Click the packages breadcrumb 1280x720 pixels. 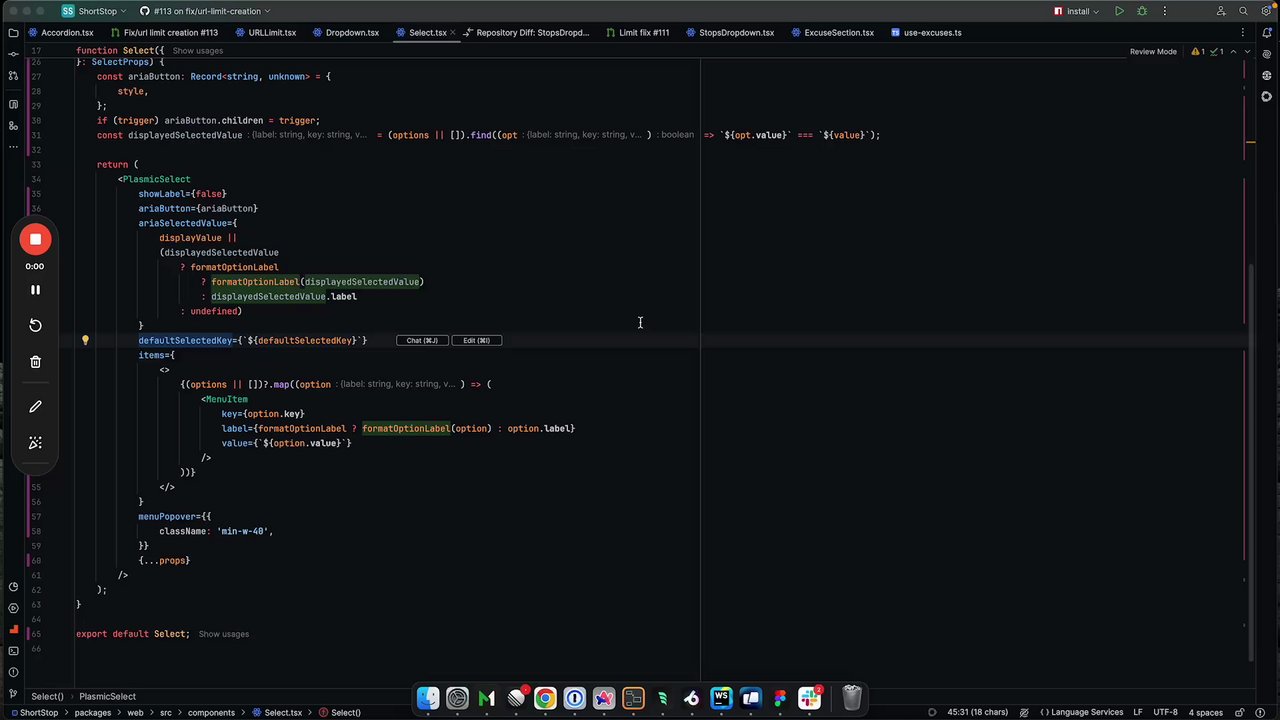pyautogui.click(x=93, y=712)
